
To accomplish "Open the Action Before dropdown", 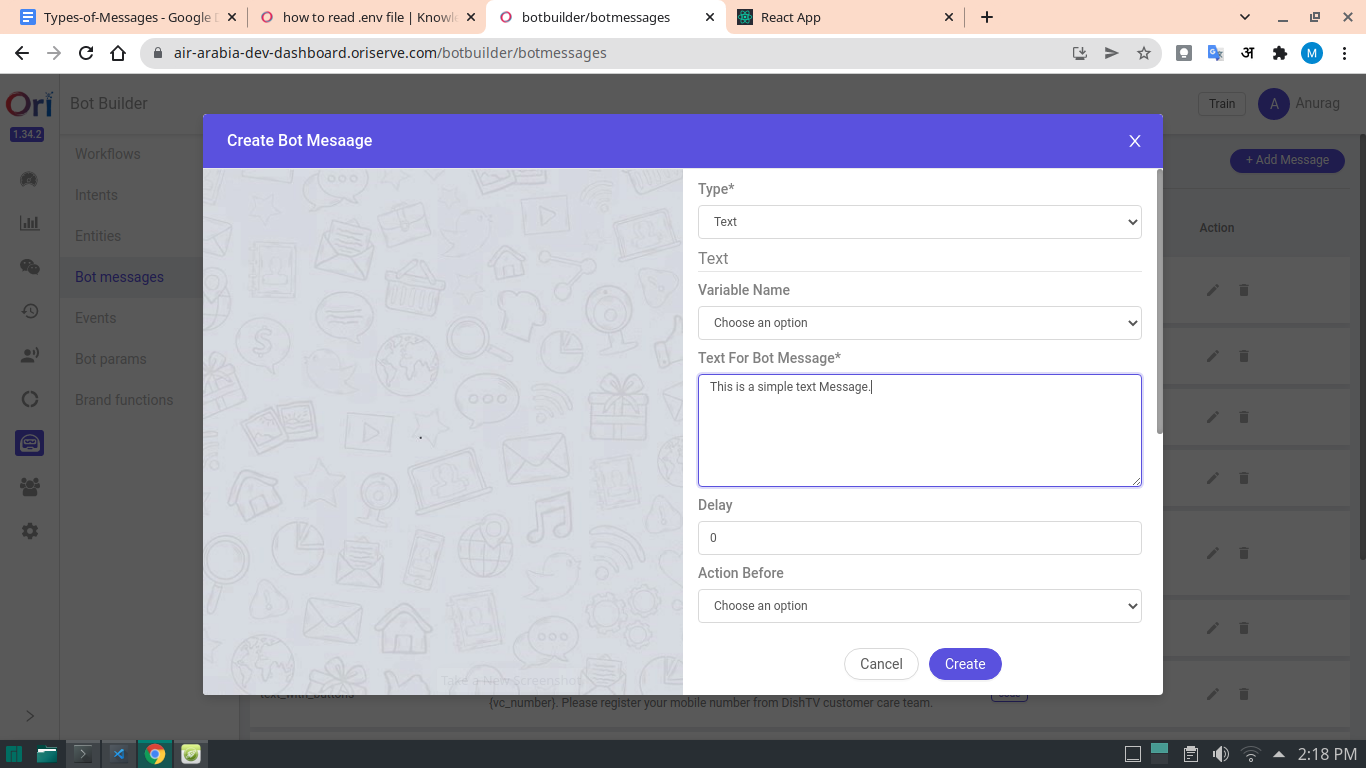I will pyautogui.click(x=919, y=606).
